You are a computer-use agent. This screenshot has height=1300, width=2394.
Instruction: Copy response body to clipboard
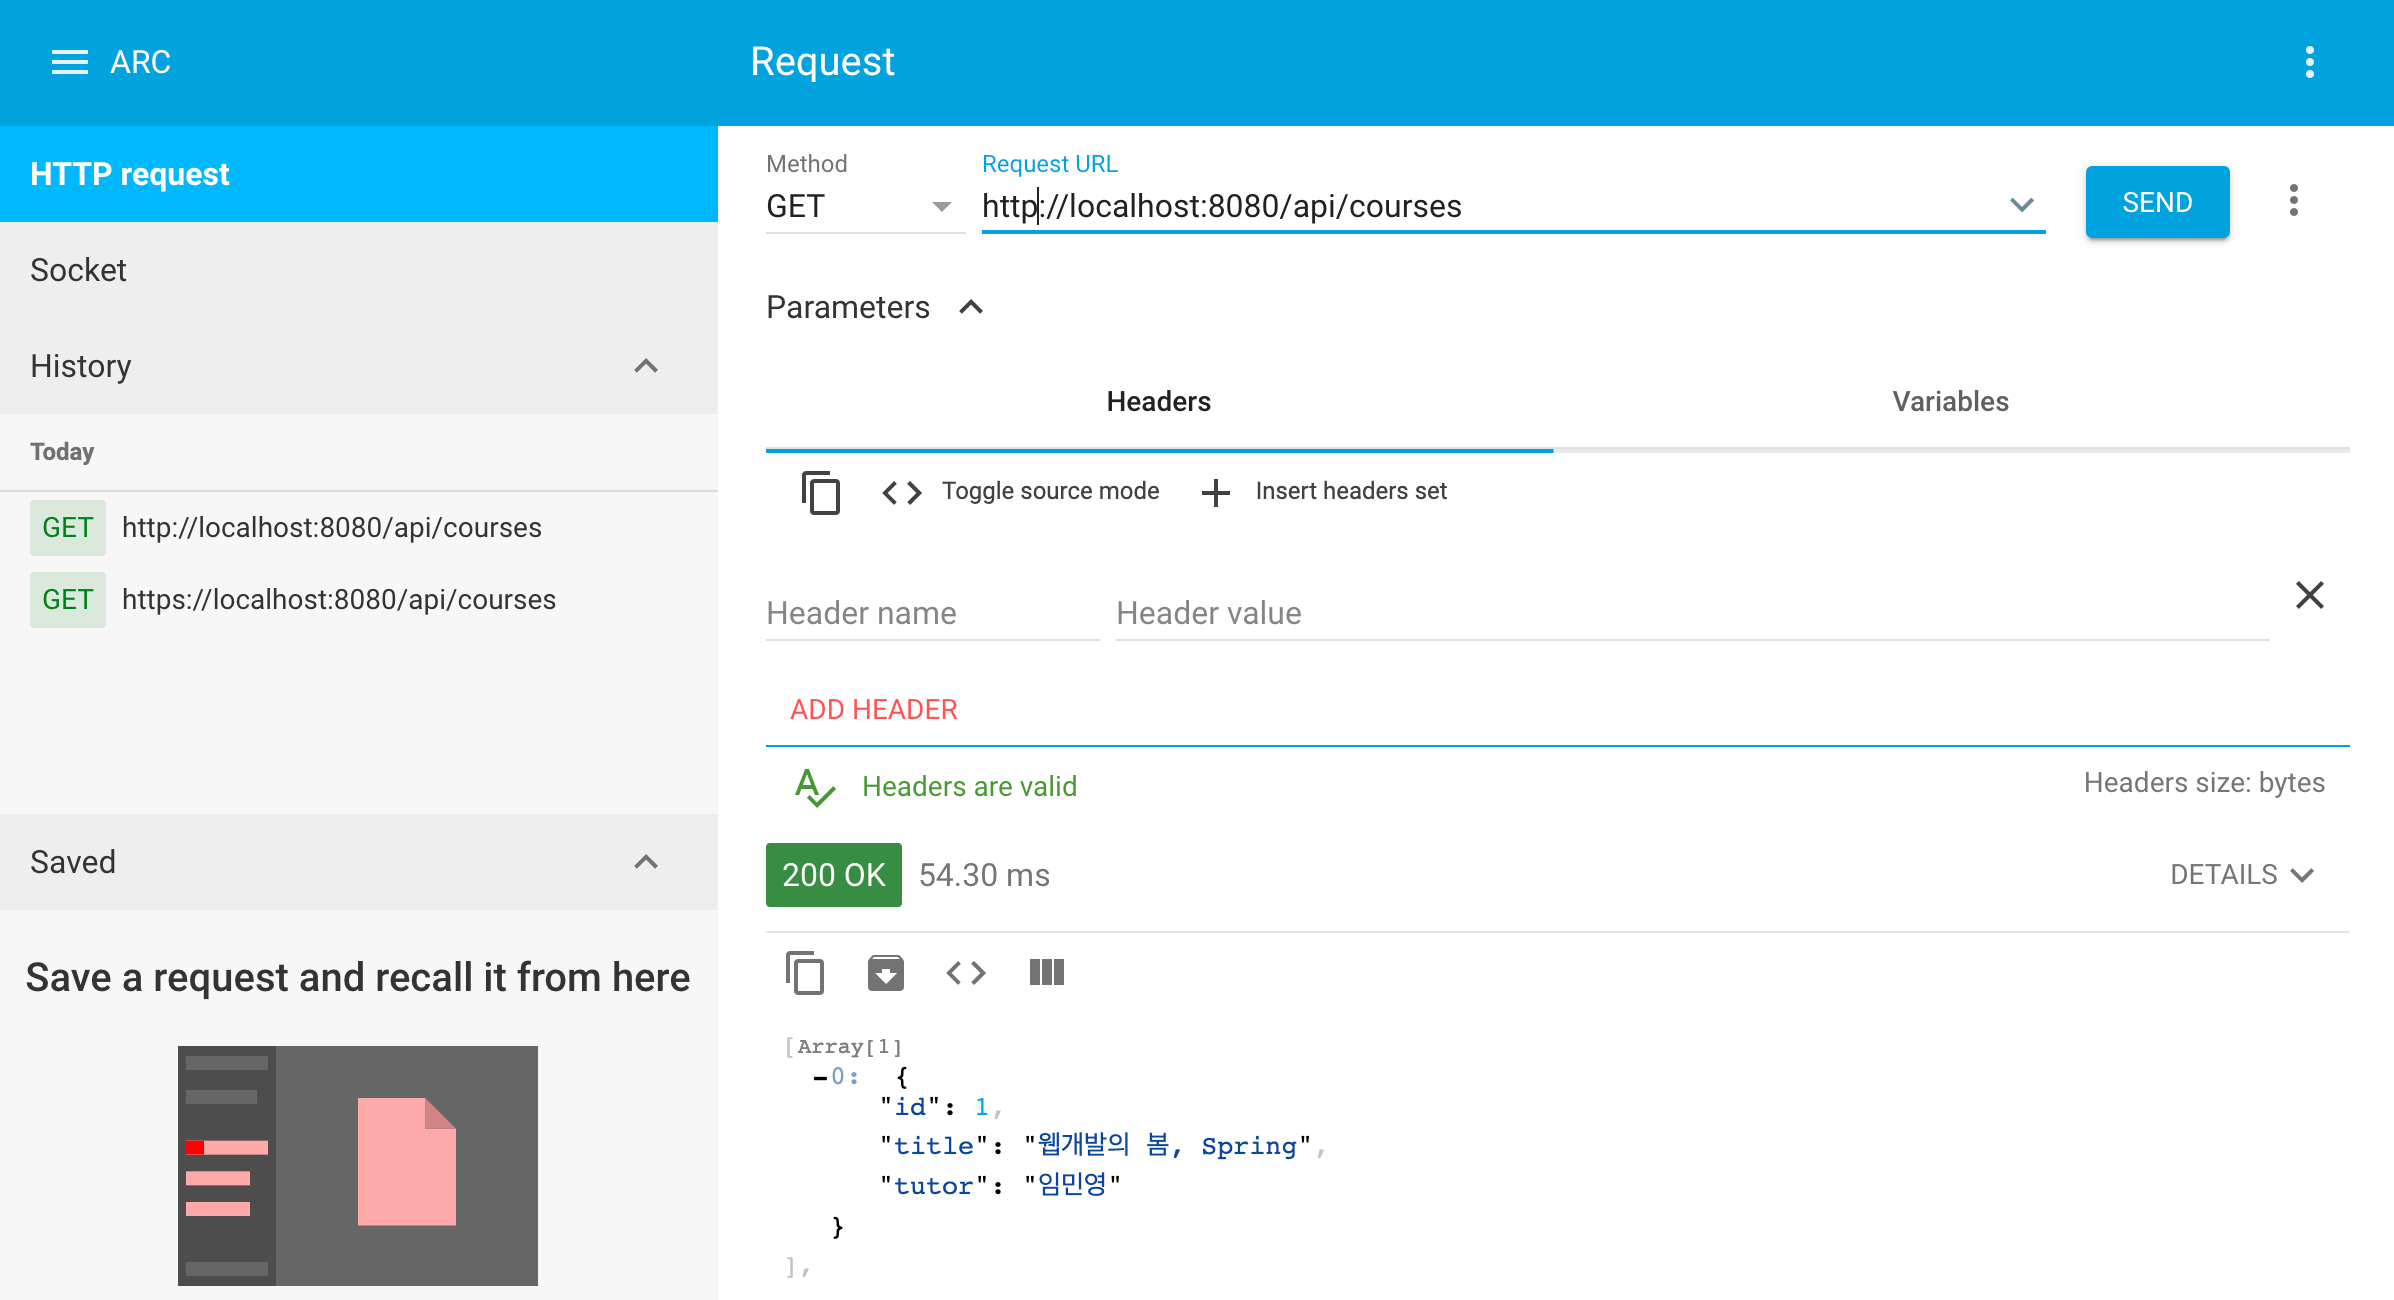(805, 973)
